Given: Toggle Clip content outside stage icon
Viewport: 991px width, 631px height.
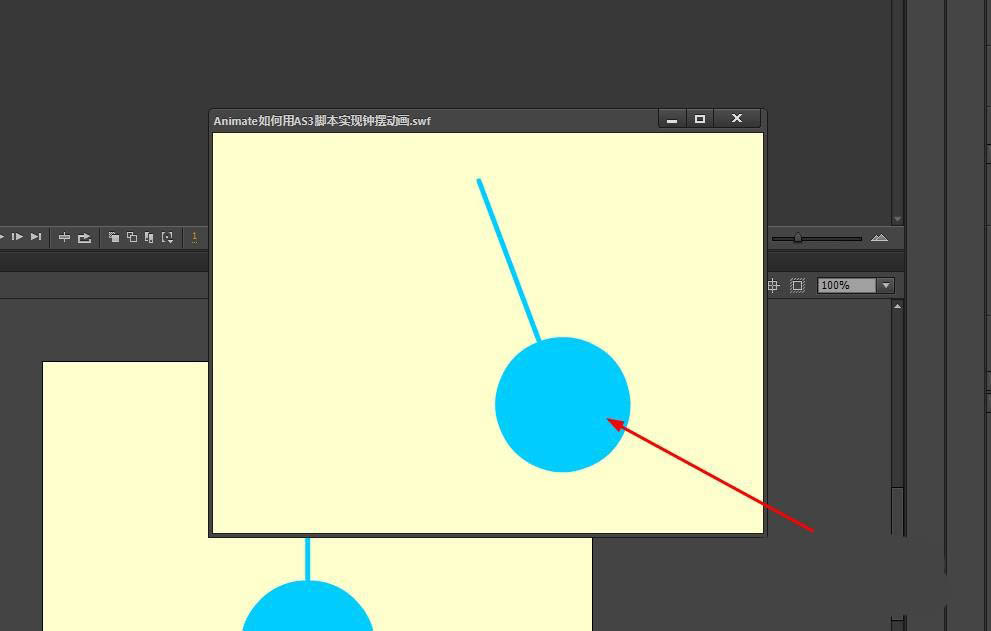Looking at the screenshot, I should [798, 285].
